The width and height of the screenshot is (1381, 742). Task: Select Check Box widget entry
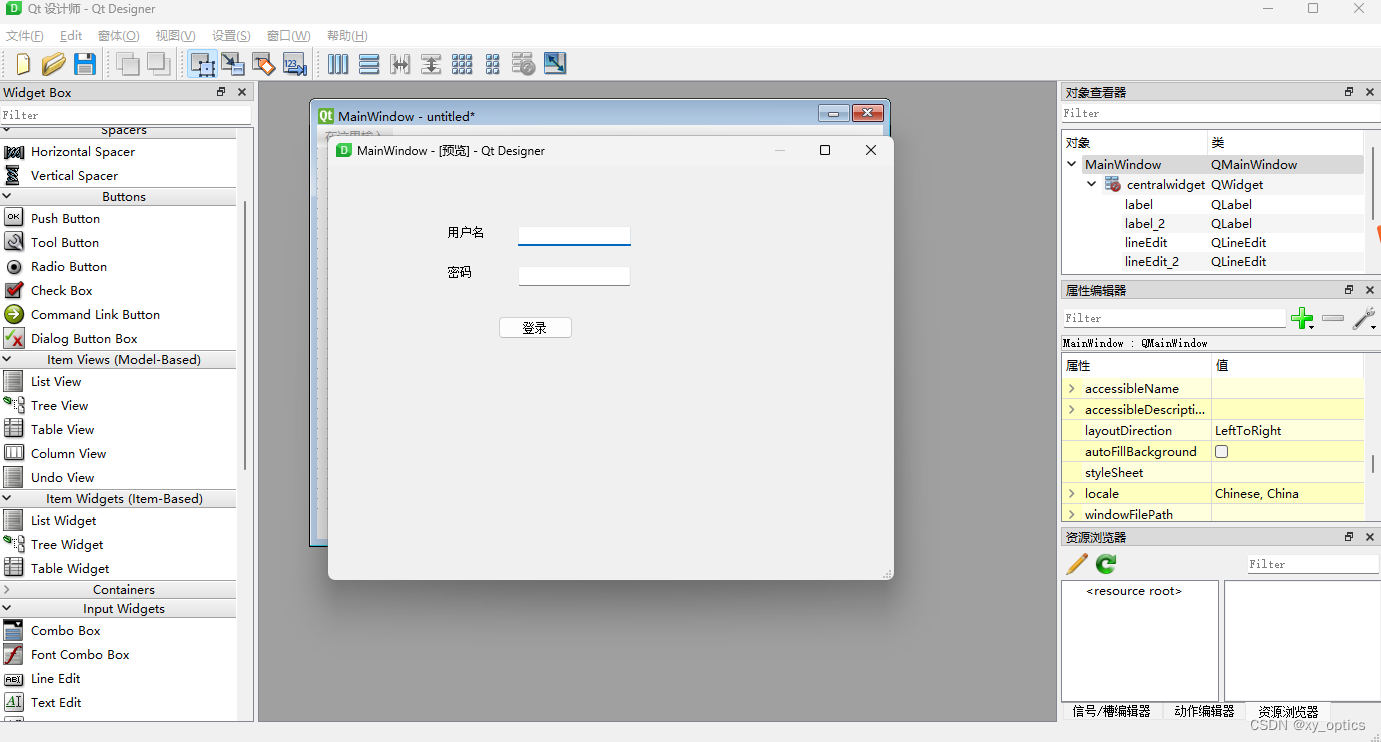pyautogui.click(x=61, y=290)
